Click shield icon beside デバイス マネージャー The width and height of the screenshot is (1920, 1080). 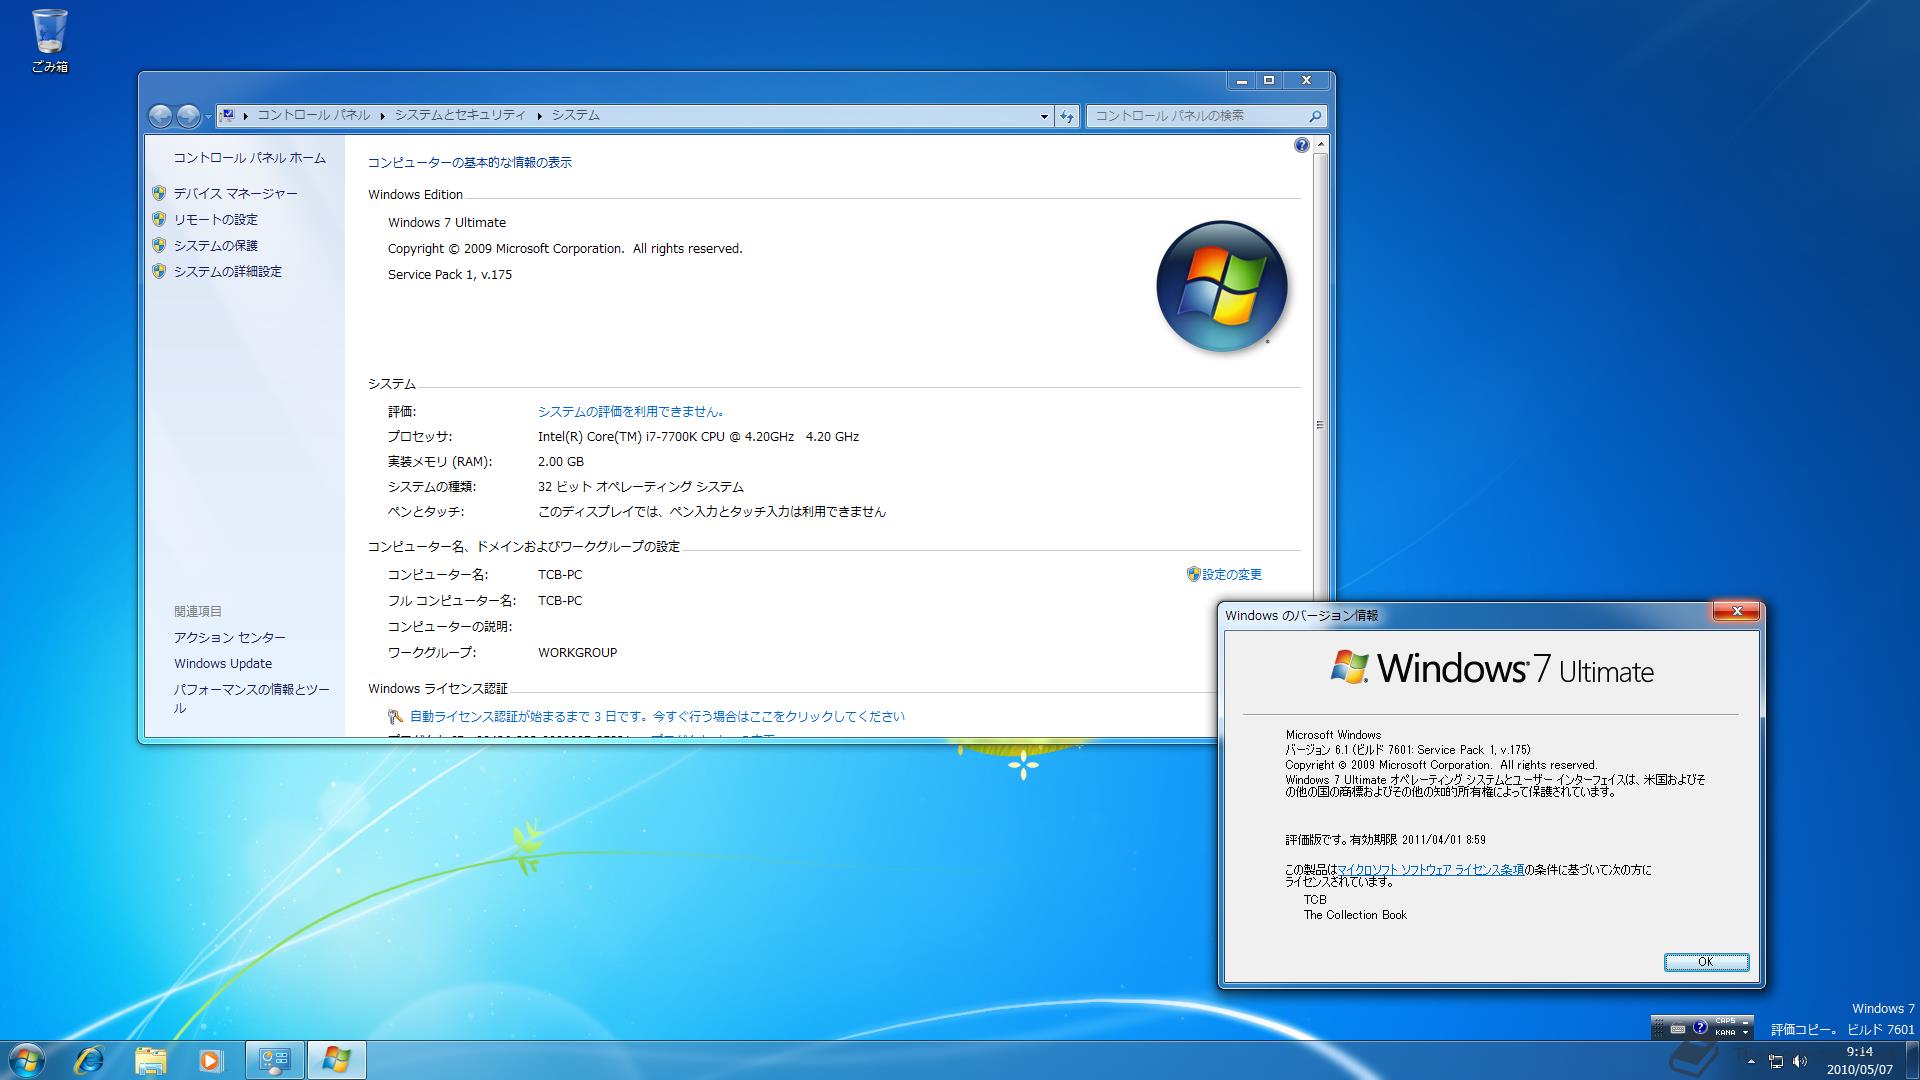[x=159, y=193]
